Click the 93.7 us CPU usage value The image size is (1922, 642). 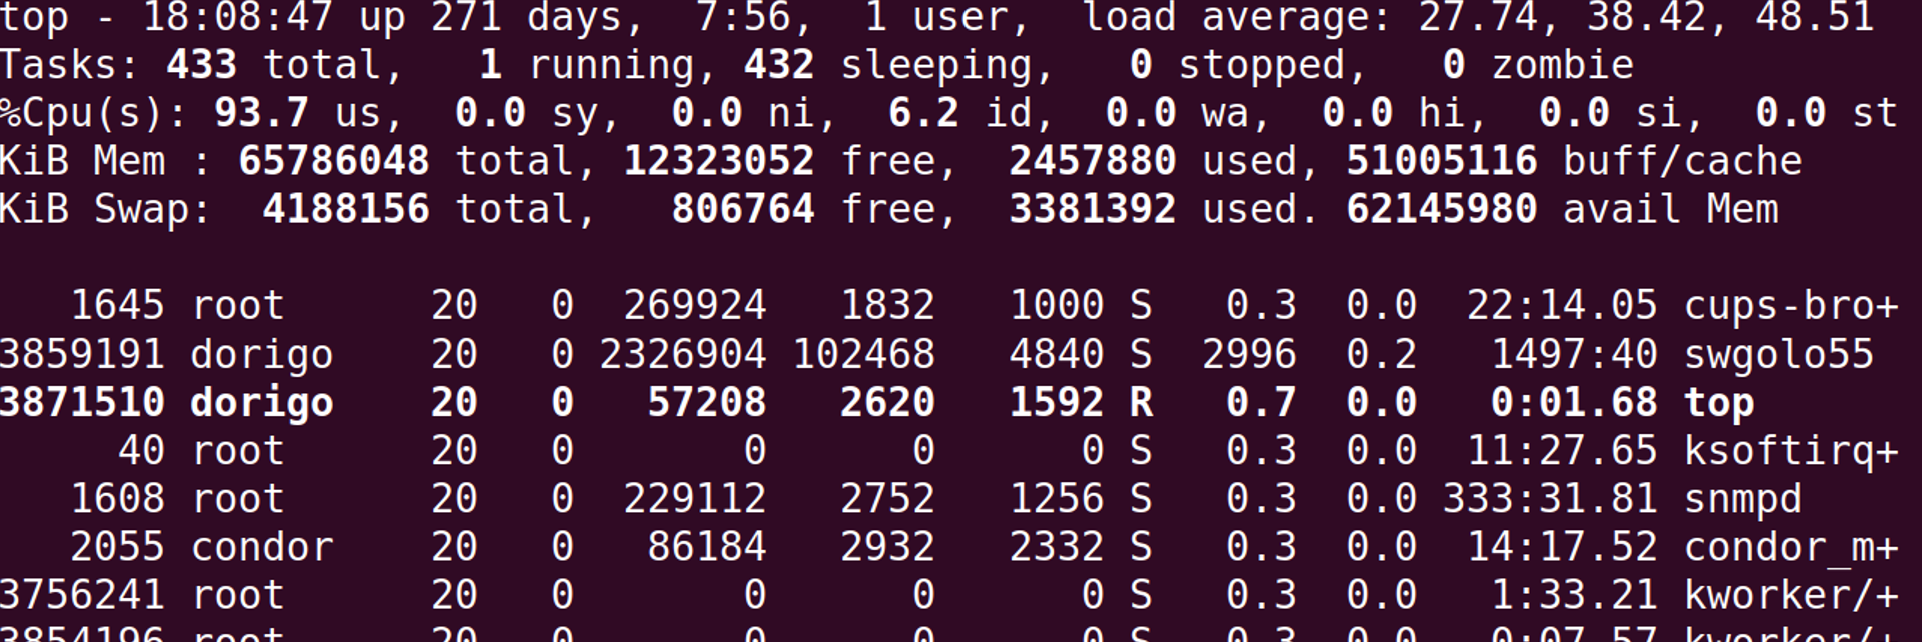[x=261, y=113]
